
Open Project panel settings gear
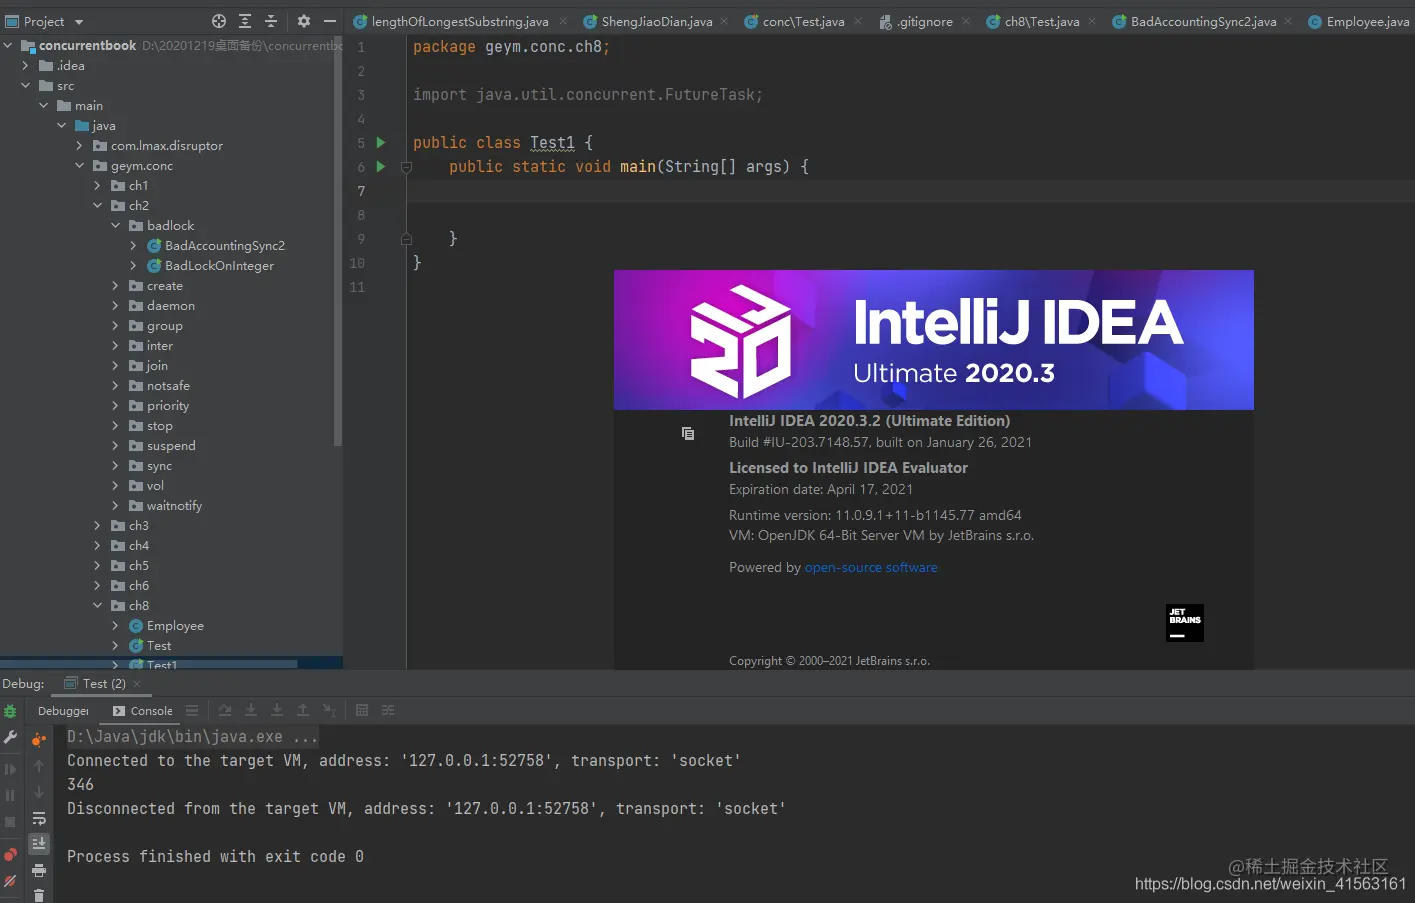[x=304, y=21]
